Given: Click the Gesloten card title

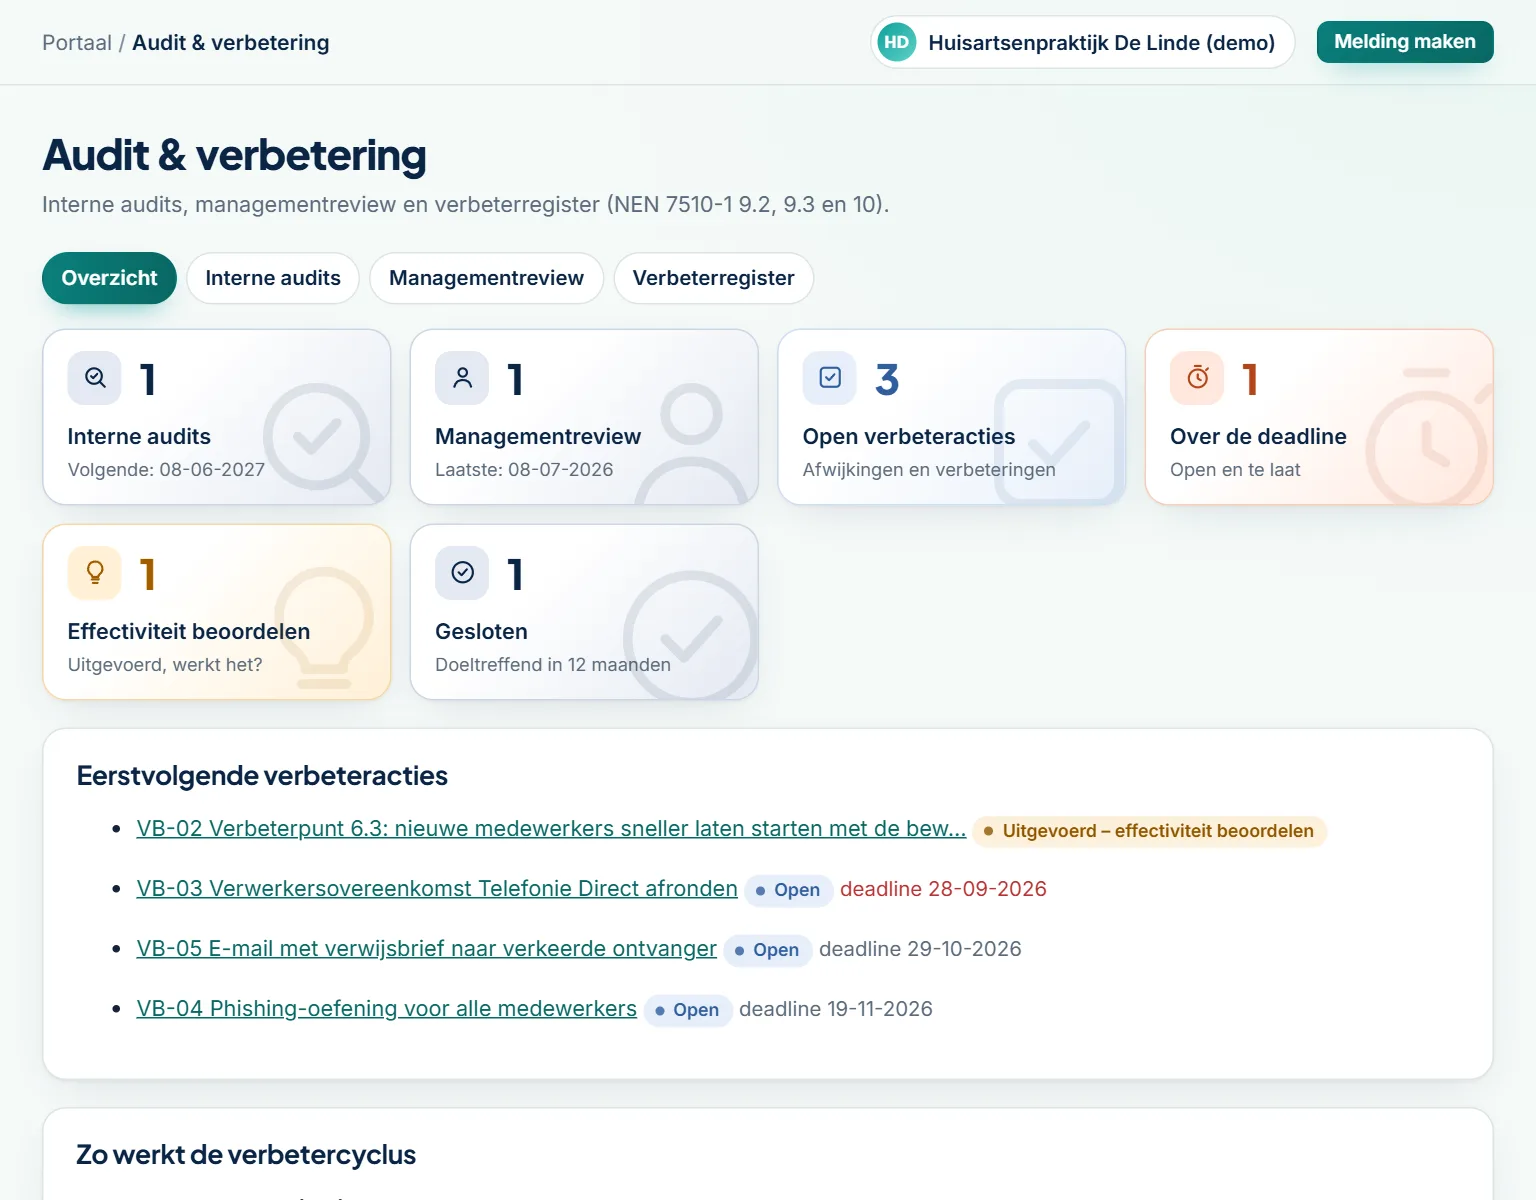Looking at the screenshot, I should tap(481, 632).
